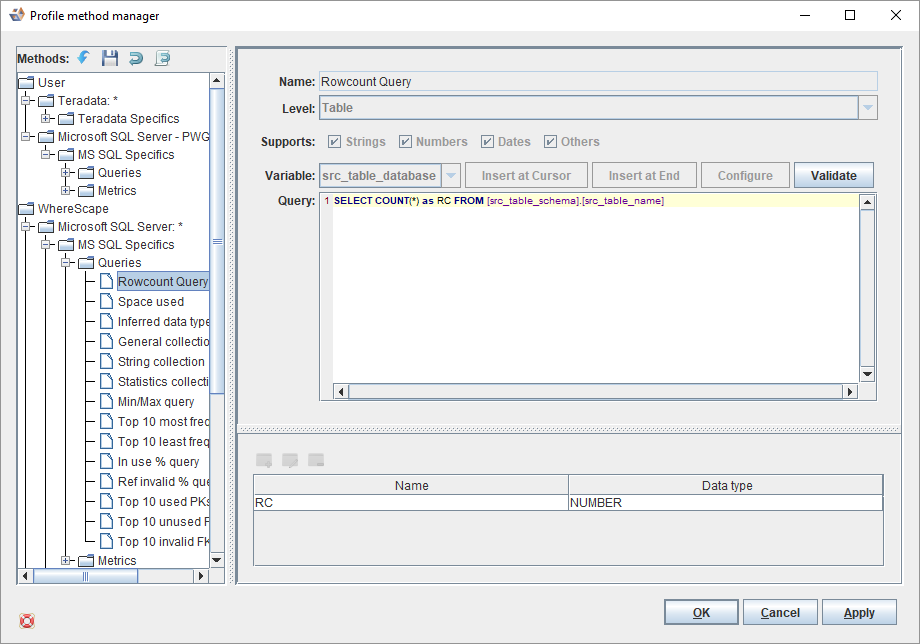Click the Data type column header

[726, 485]
